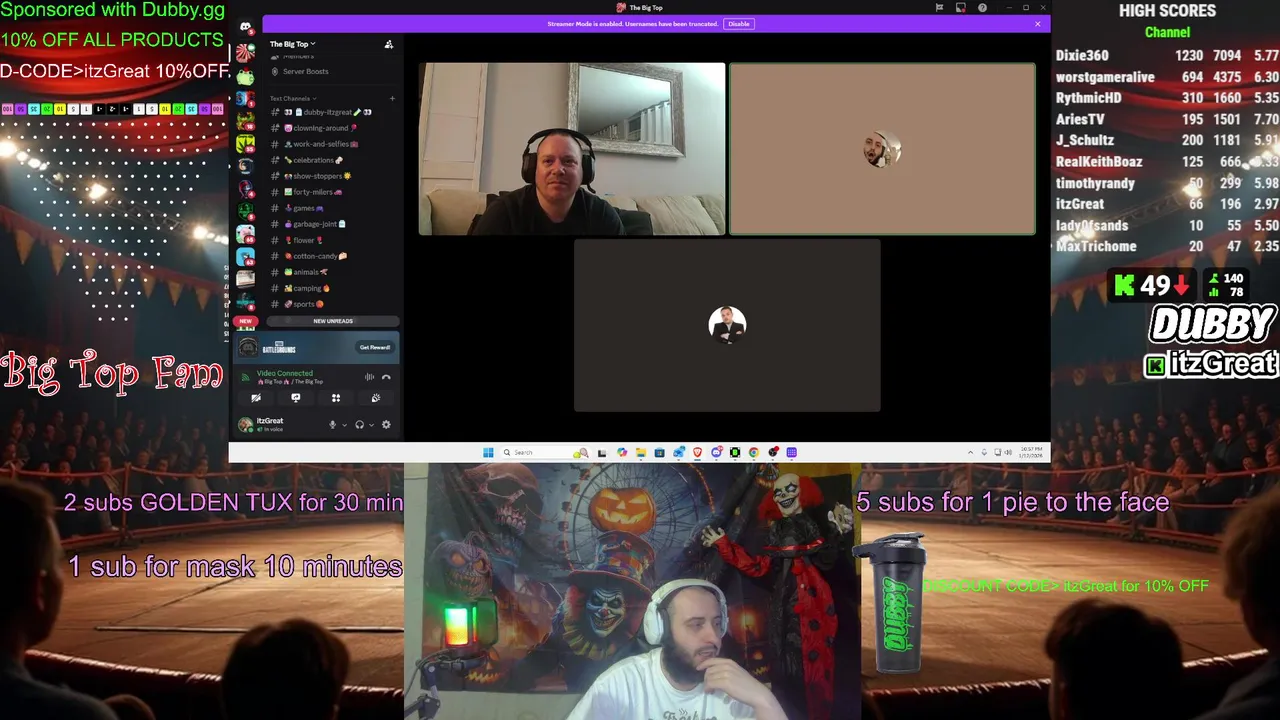Mute the microphone in the user panel
1280x720 pixels.
tap(333, 425)
